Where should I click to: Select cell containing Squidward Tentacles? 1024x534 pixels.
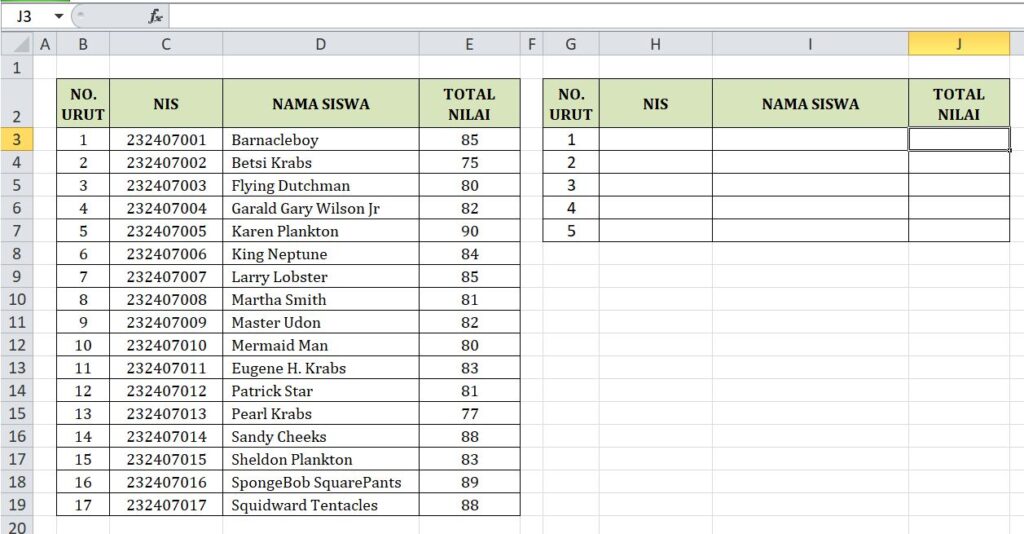click(x=321, y=505)
